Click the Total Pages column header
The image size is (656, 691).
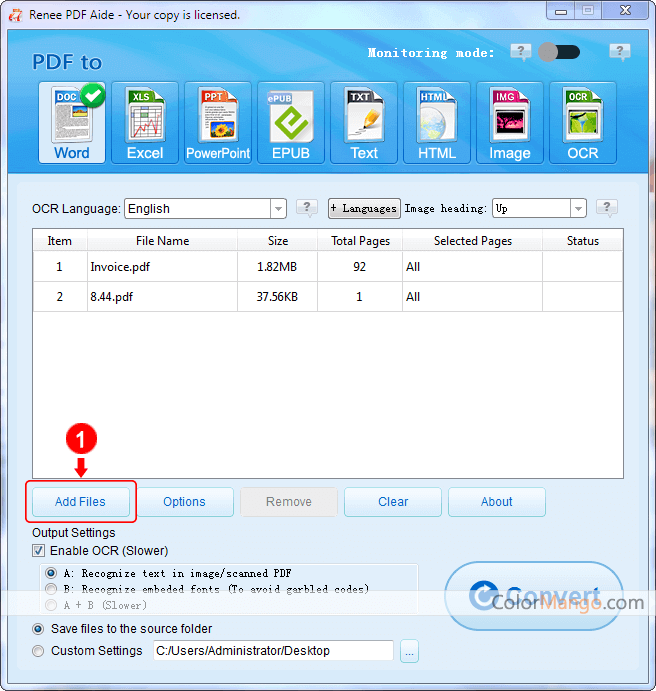pos(360,241)
